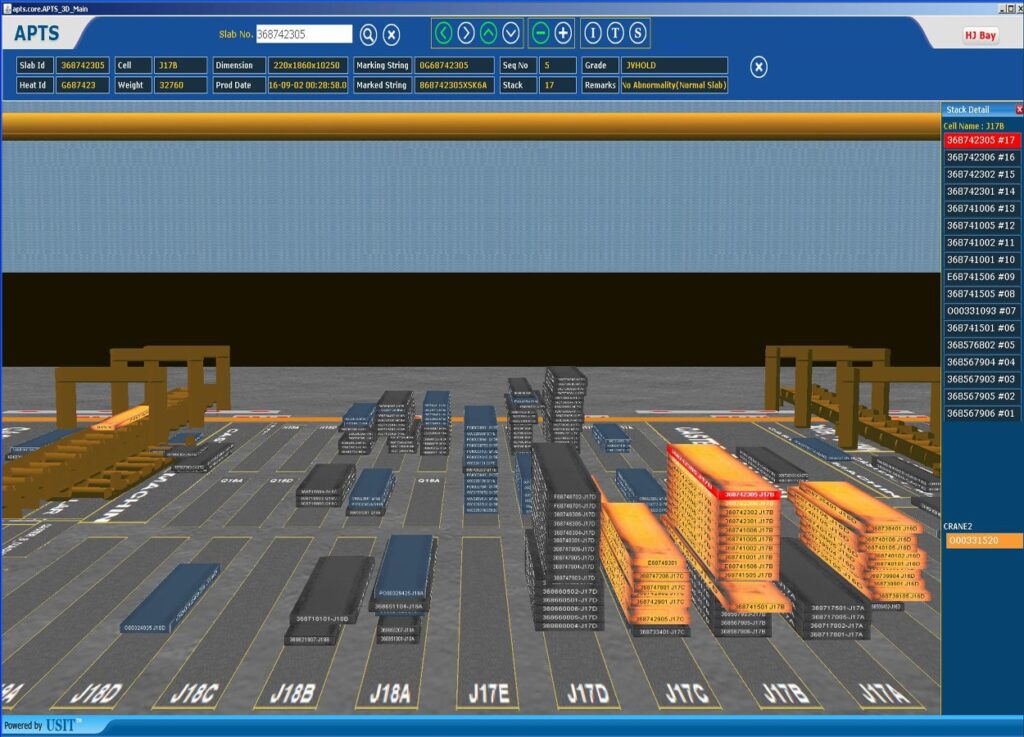Click the Dimension value 220x1860x10250
The height and width of the screenshot is (737, 1024).
307,65
